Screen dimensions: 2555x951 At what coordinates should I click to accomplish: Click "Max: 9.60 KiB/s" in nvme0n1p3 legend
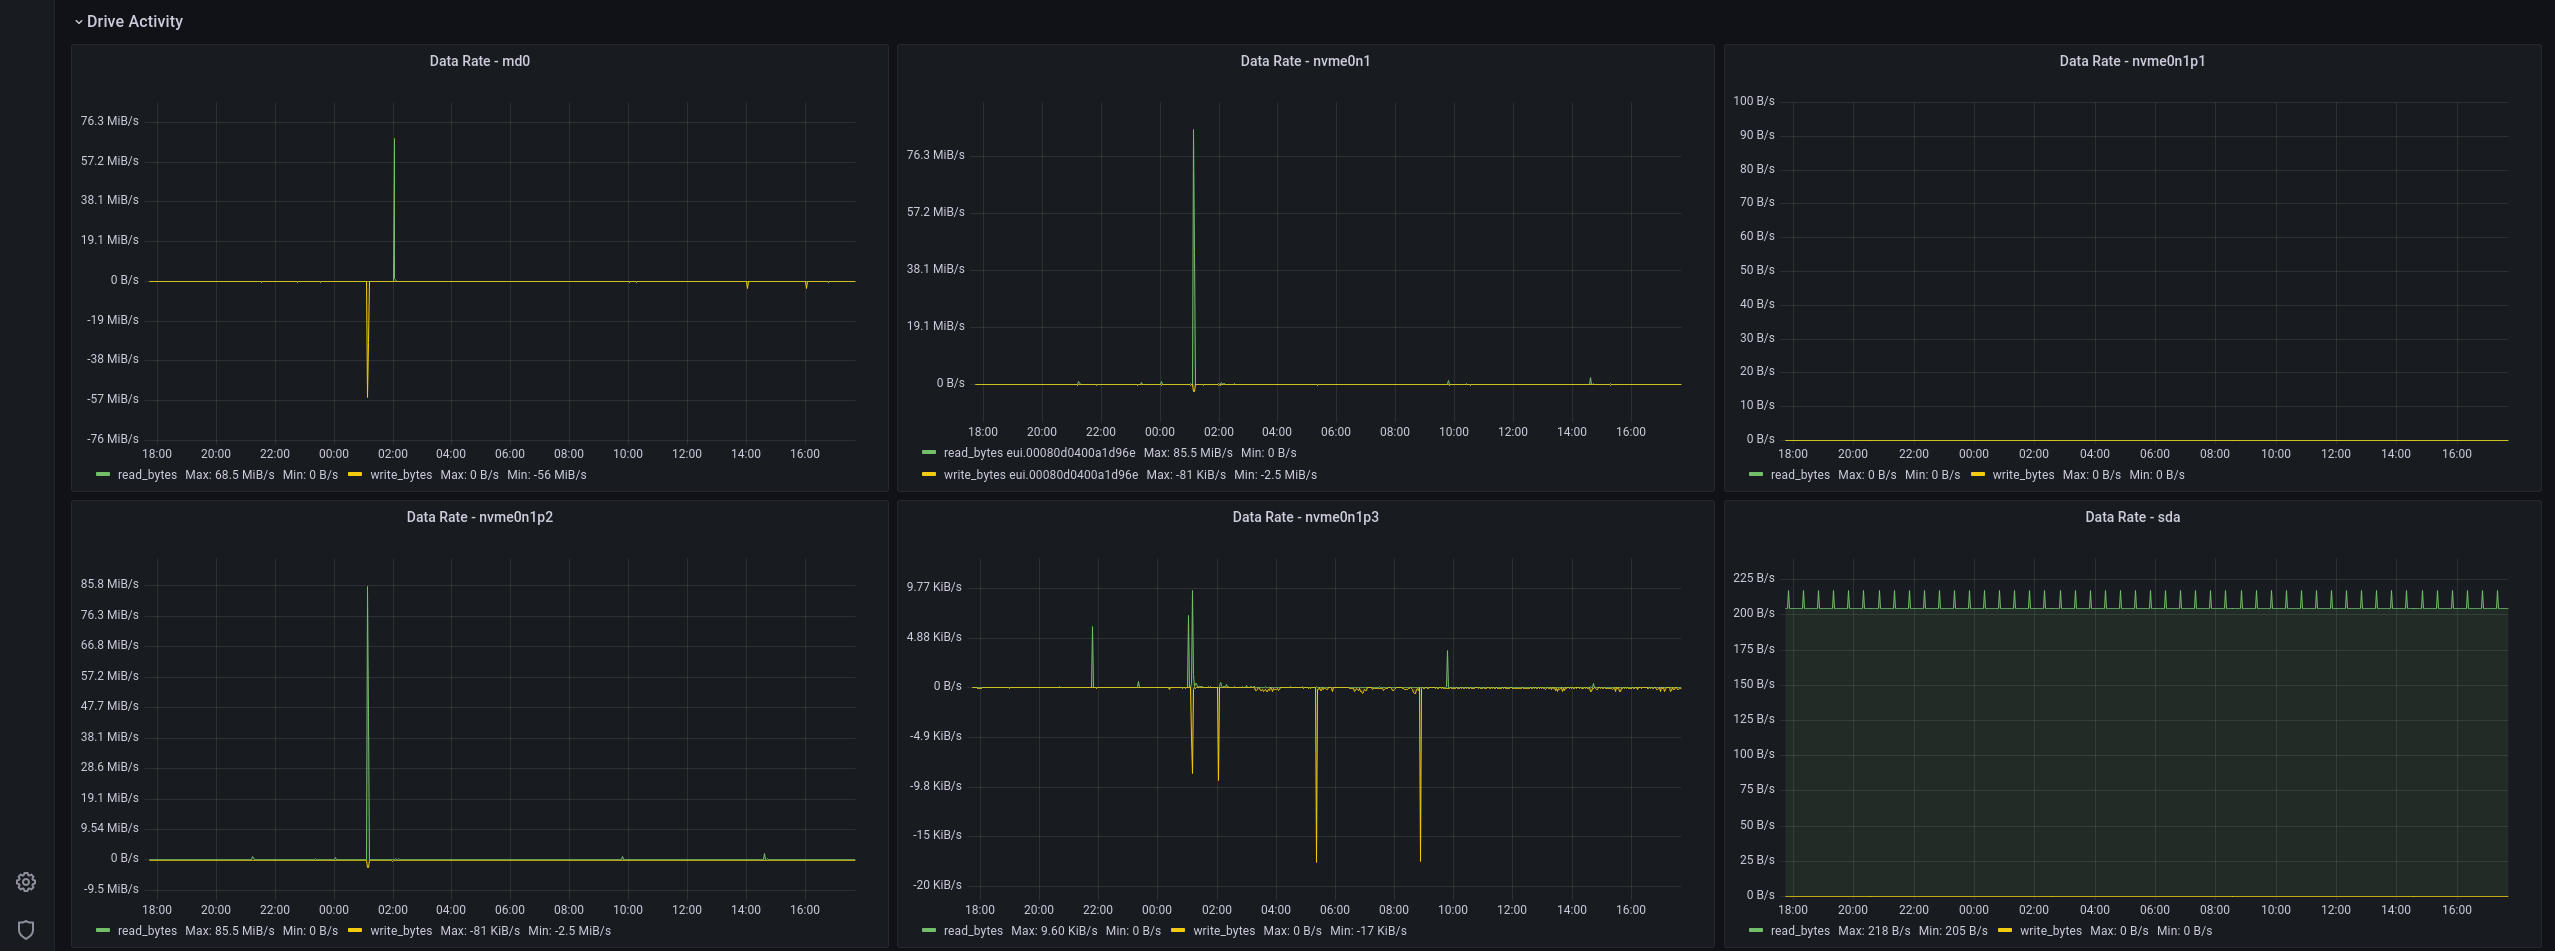tap(1054, 931)
